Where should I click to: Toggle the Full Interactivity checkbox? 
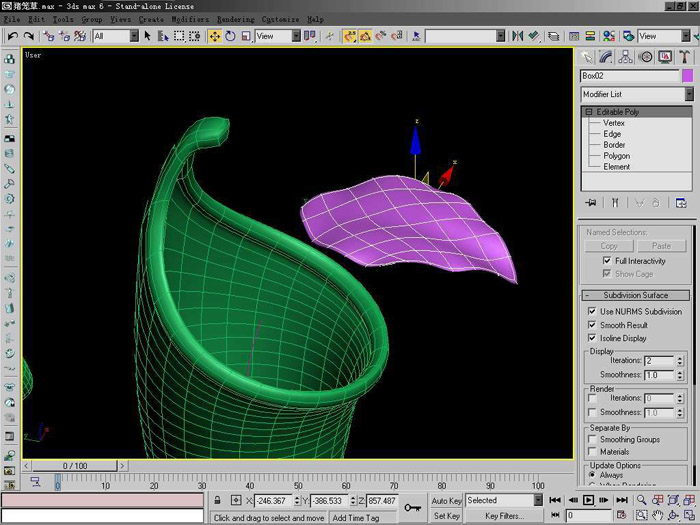pos(607,260)
